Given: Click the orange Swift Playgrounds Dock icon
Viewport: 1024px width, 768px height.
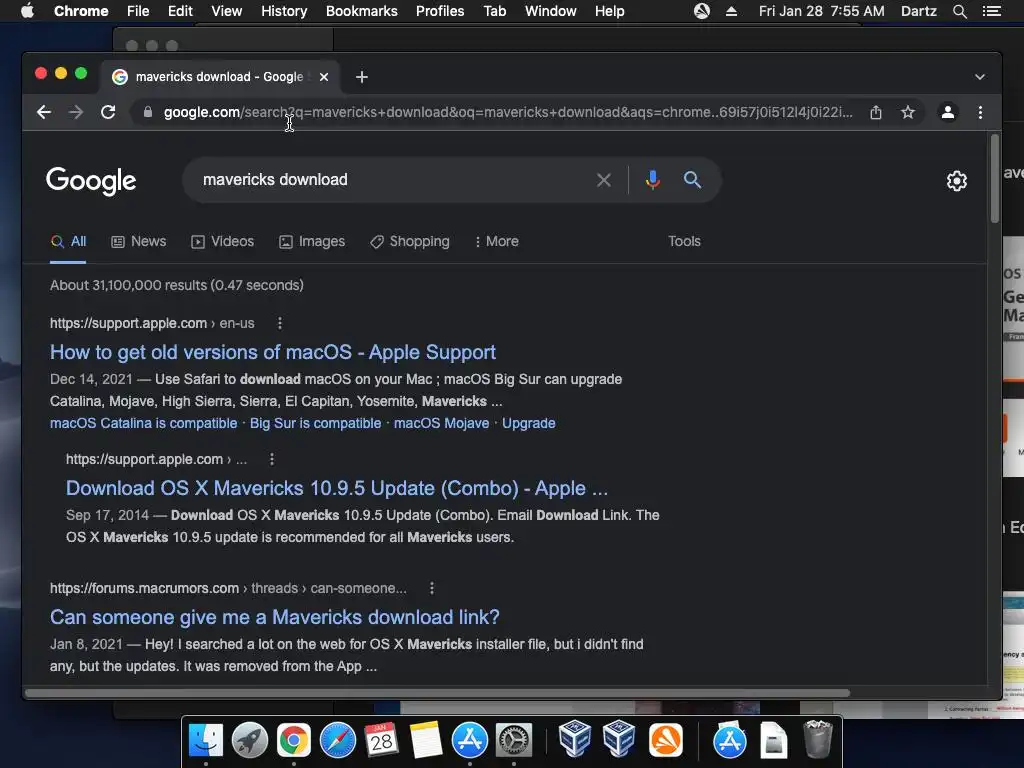Looking at the screenshot, I should pyautogui.click(x=665, y=741).
